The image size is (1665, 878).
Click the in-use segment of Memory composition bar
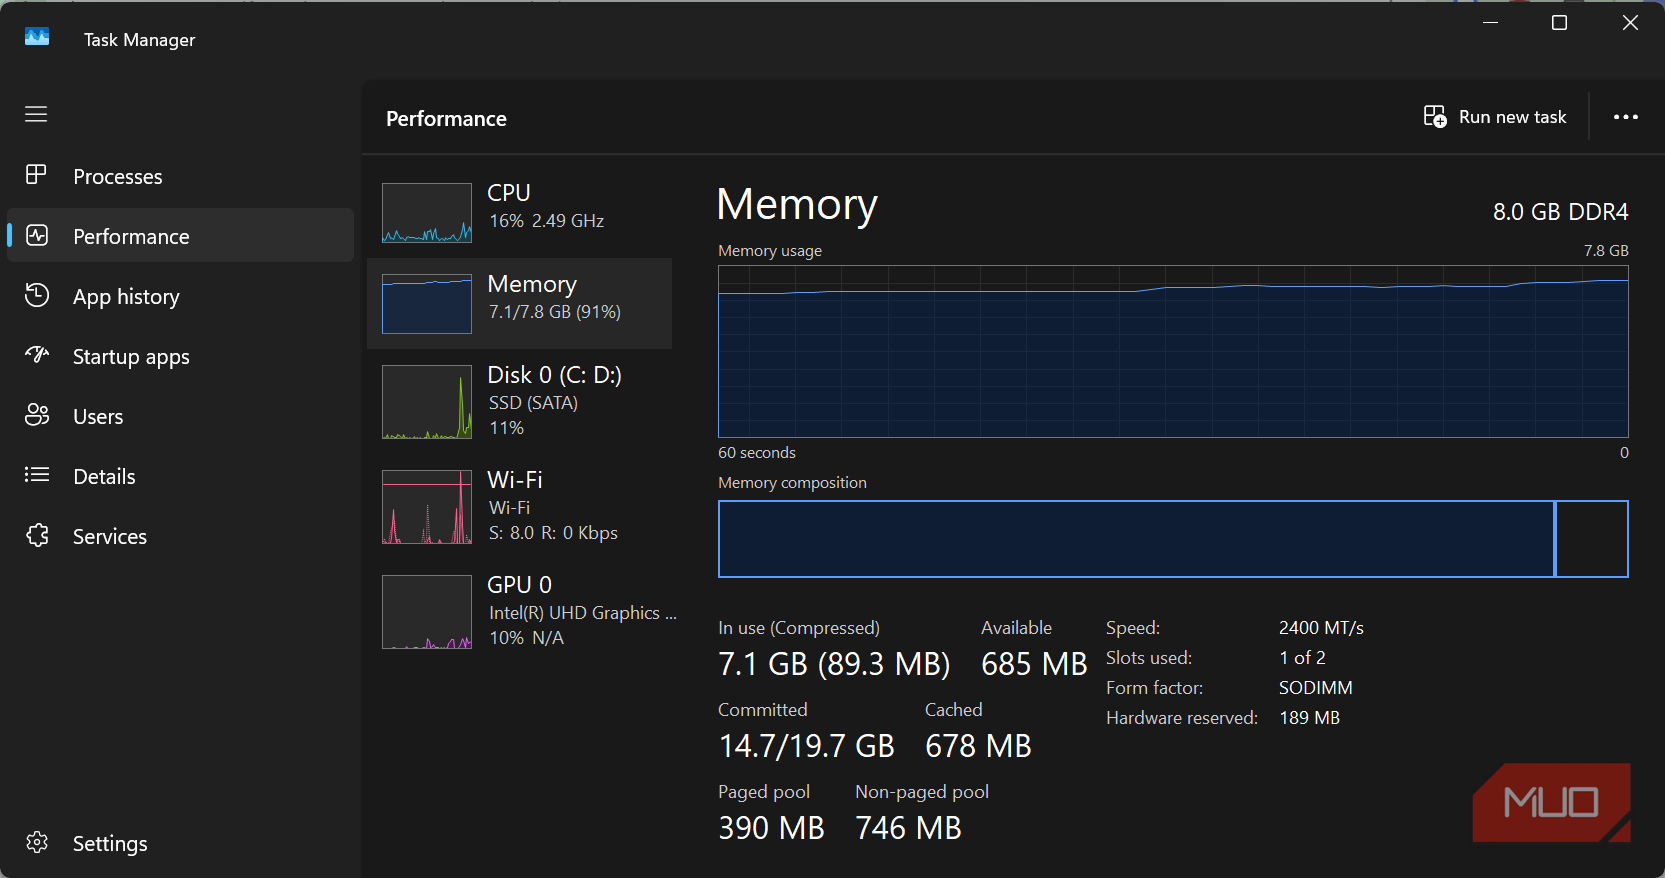click(1137, 539)
